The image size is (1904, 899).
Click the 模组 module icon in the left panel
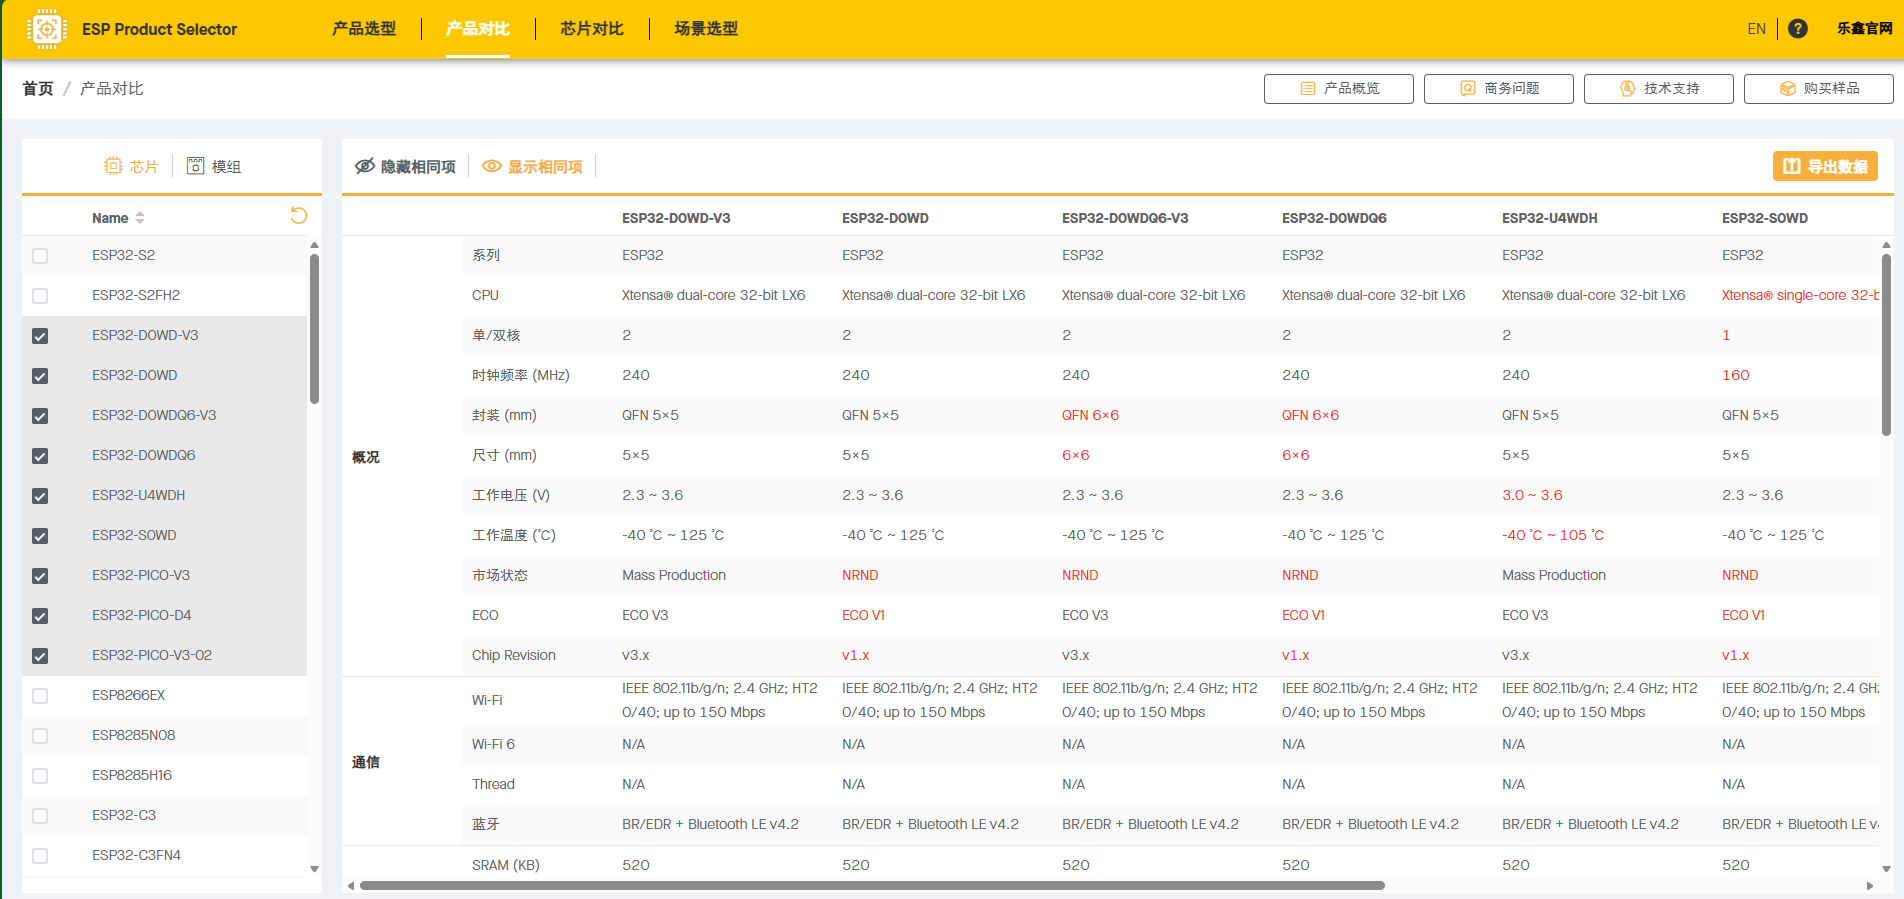pyautogui.click(x=196, y=166)
